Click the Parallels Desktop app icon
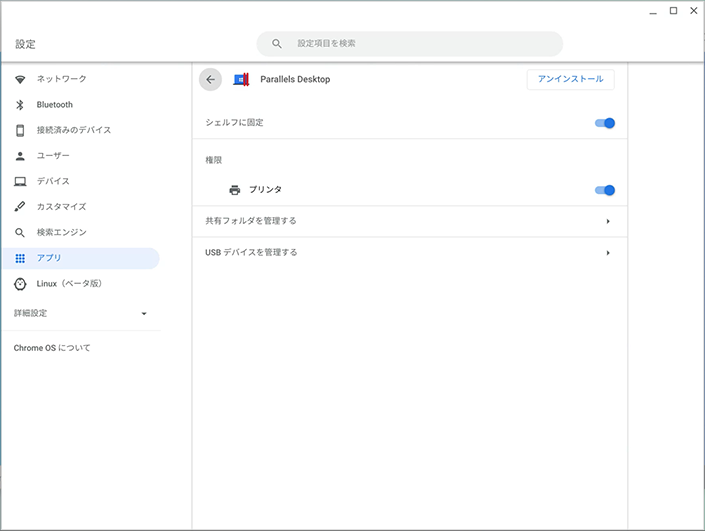This screenshot has width=705, height=531. click(x=241, y=80)
